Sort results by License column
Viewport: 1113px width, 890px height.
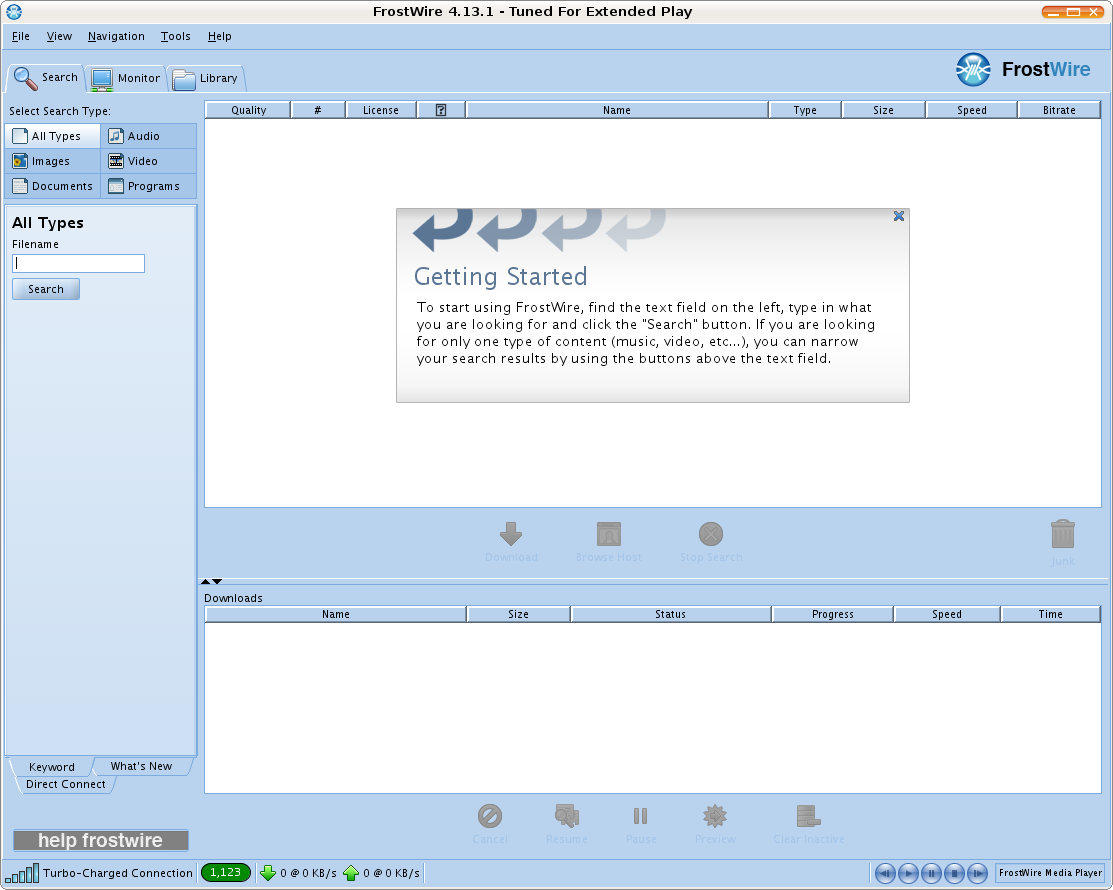coord(381,110)
